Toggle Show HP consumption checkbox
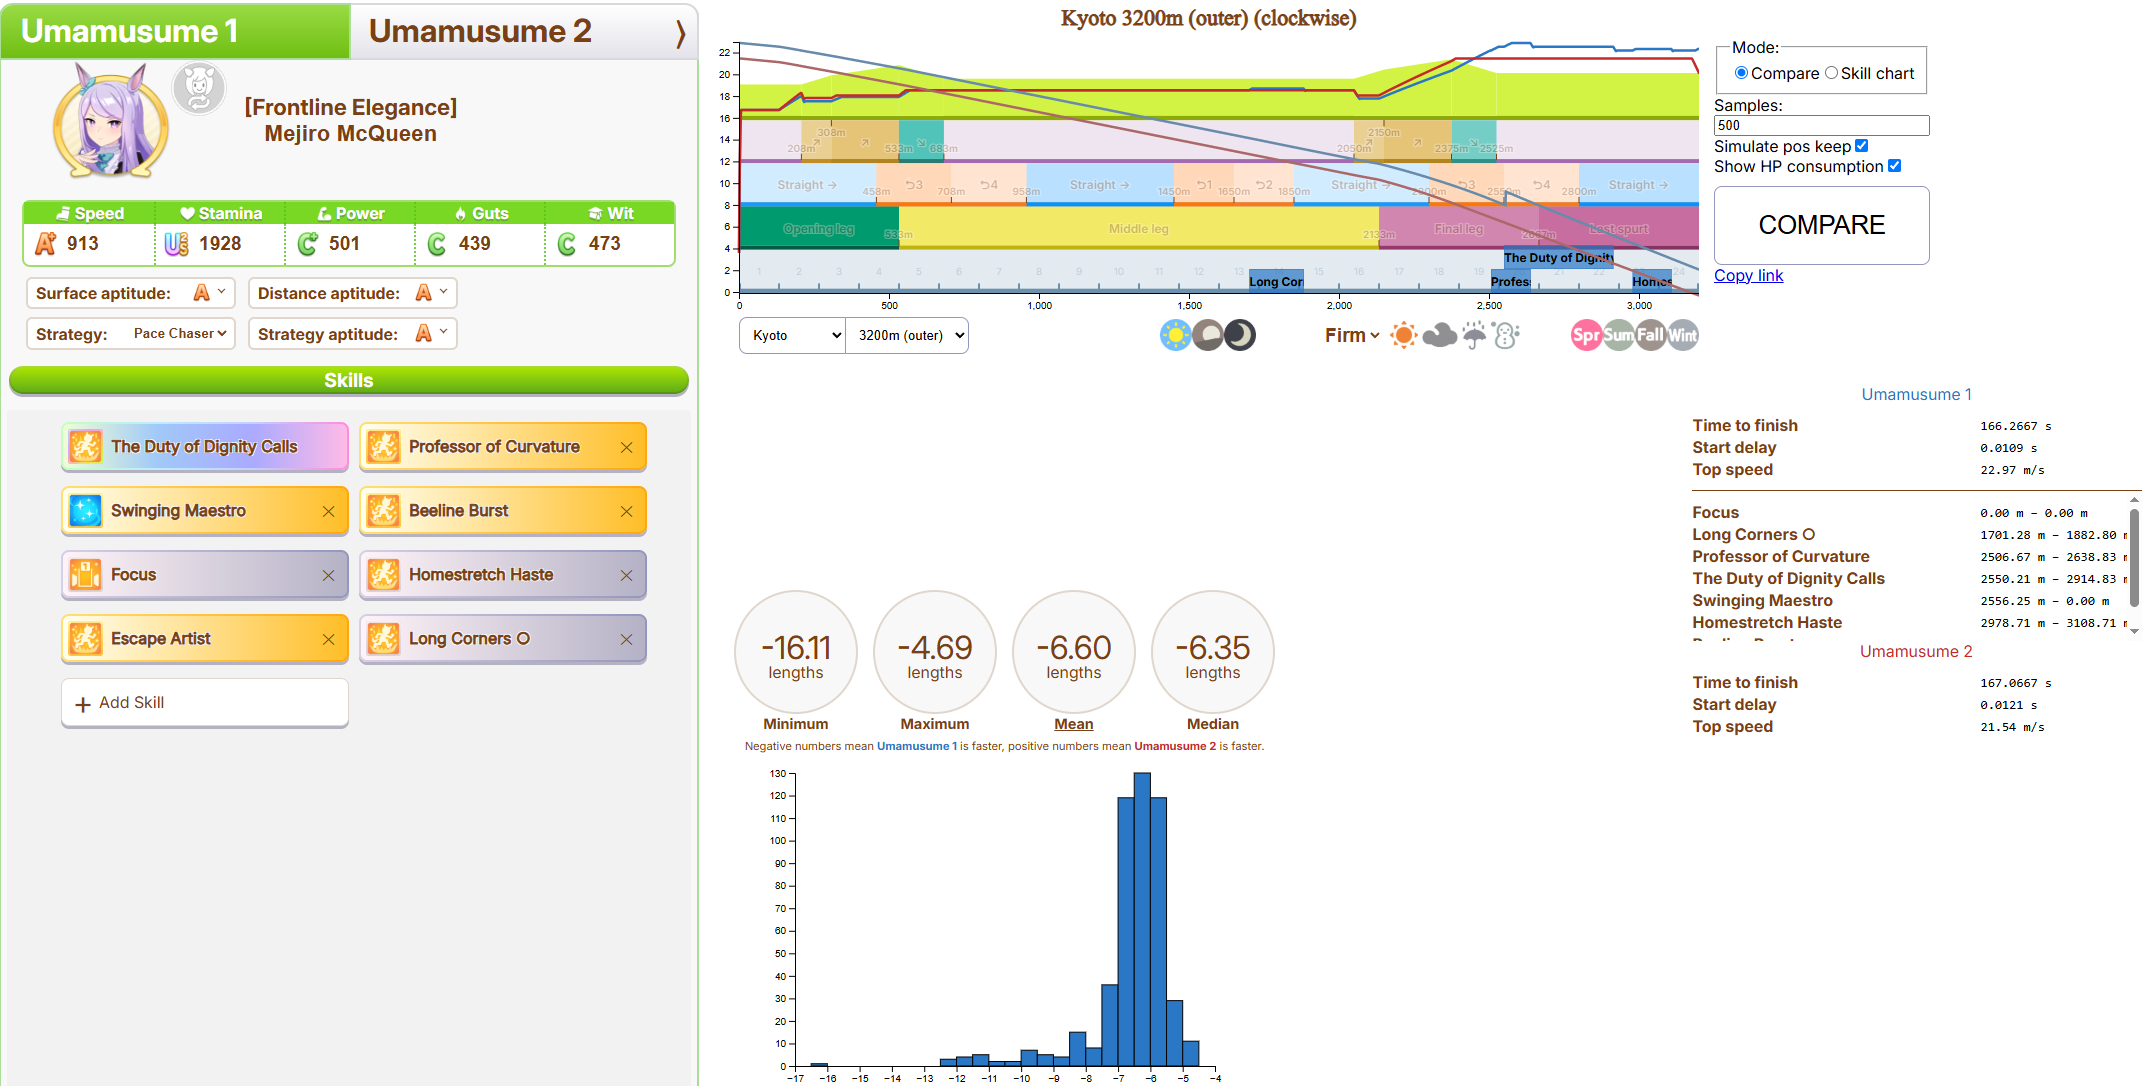 (1894, 166)
